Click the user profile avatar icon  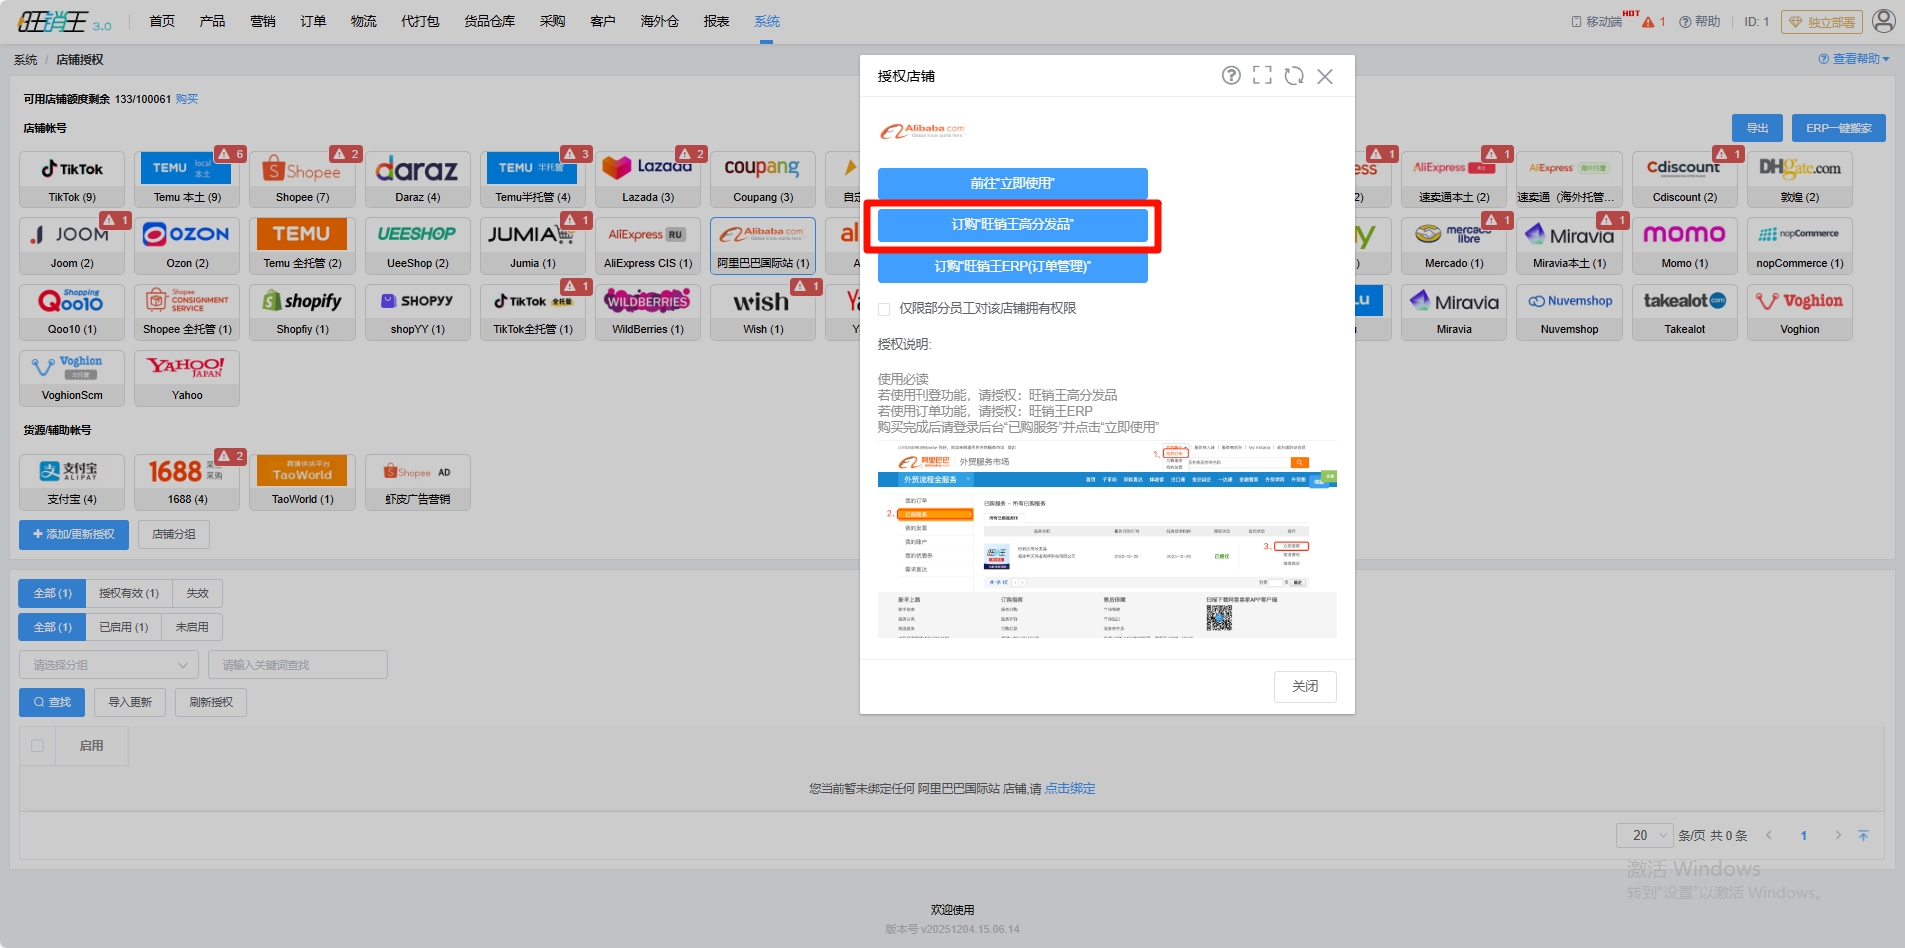pyautogui.click(x=1883, y=21)
